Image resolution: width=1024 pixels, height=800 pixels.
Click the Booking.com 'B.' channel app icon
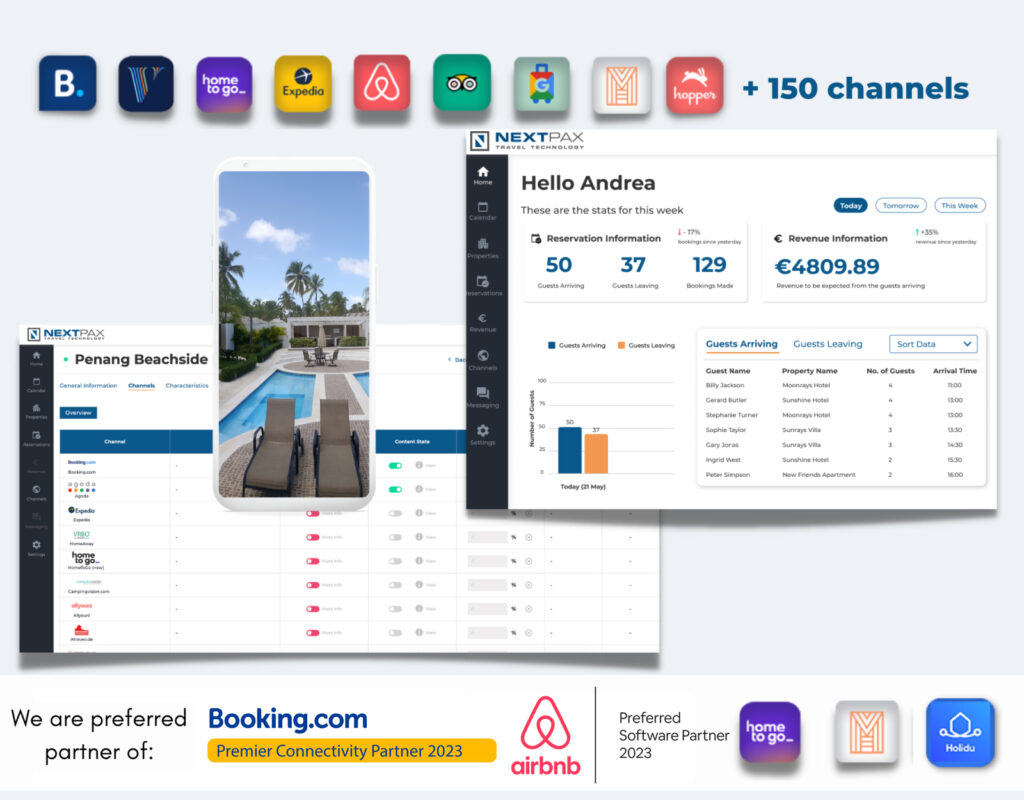click(67, 83)
